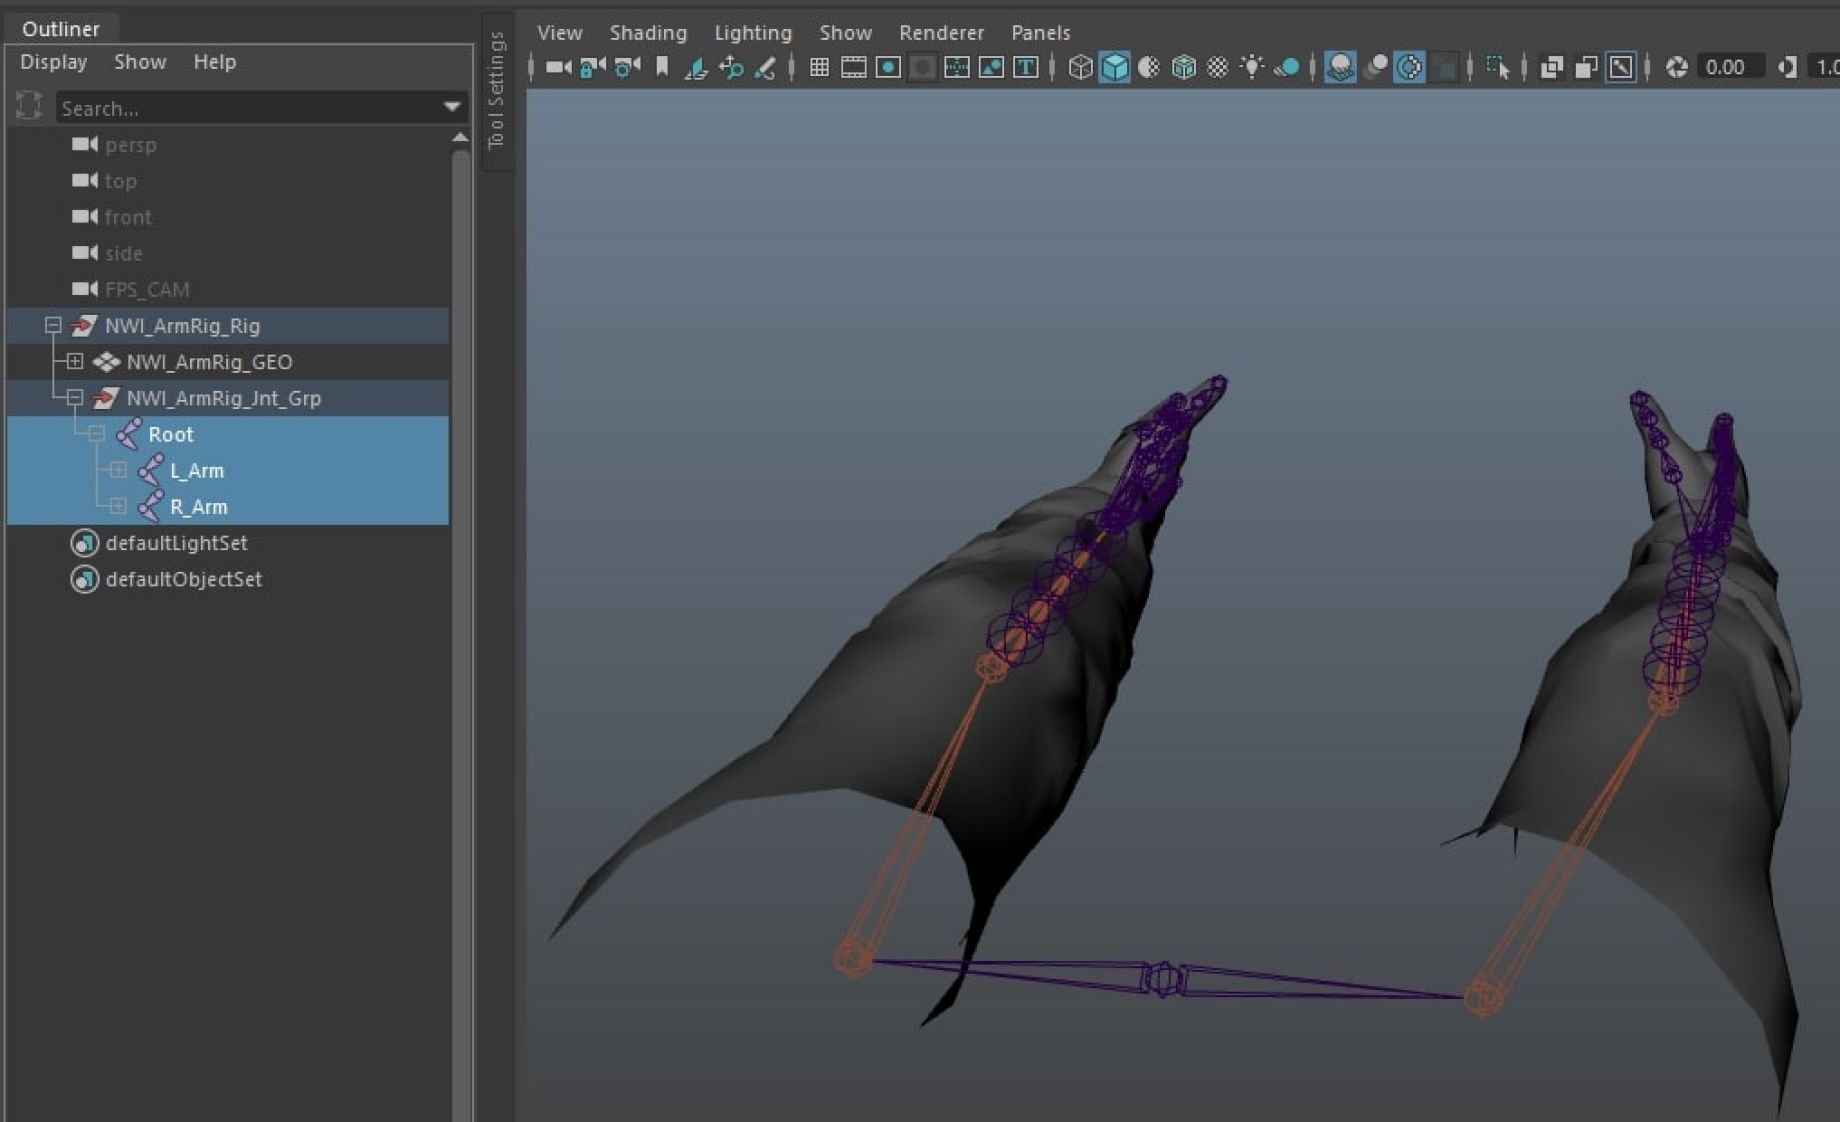Toggle the Depth of Field icon
This screenshot has height=1122, width=1840.
[x=1444, y=67]
